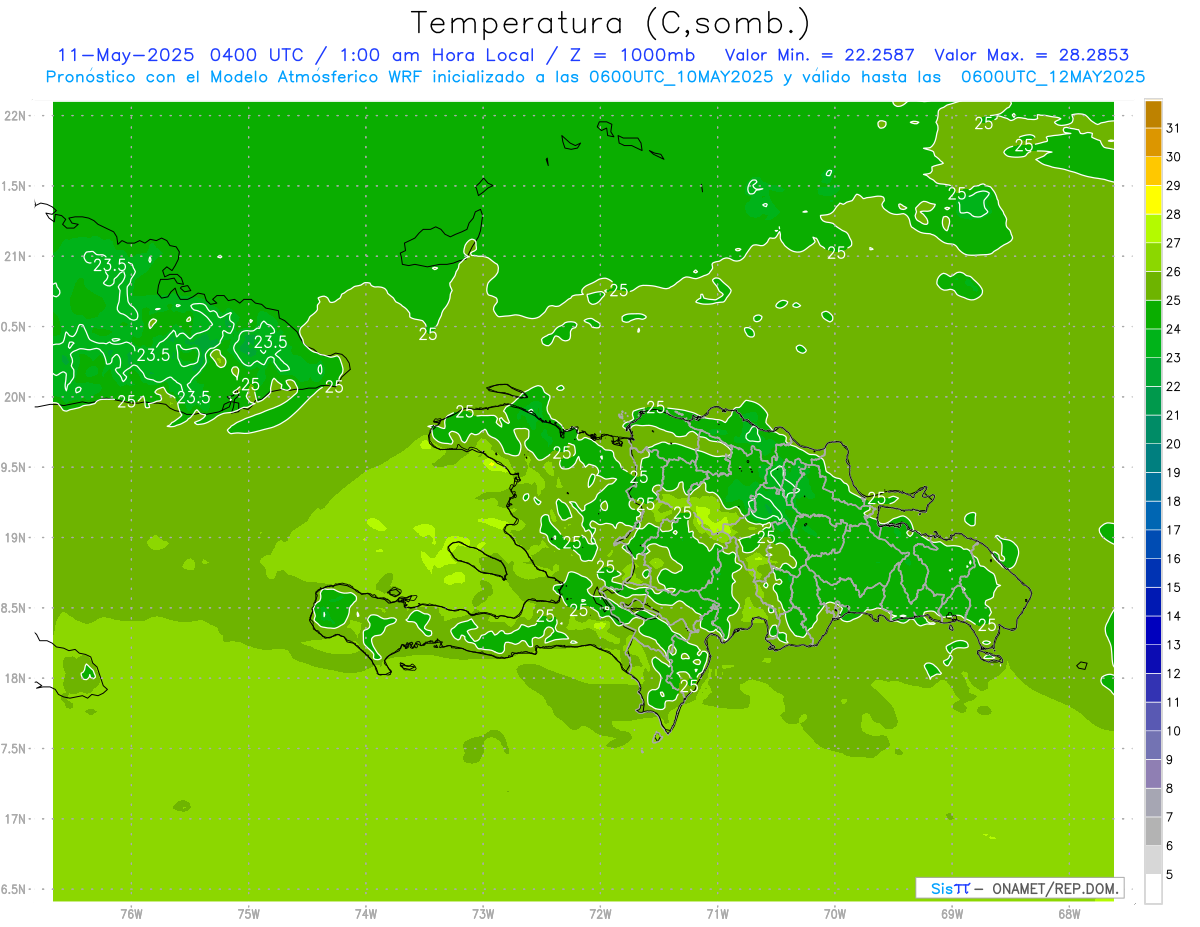The image size is (1200, 927).
Task: Click the "20N" latitude axis label
Action: [15, 397]
